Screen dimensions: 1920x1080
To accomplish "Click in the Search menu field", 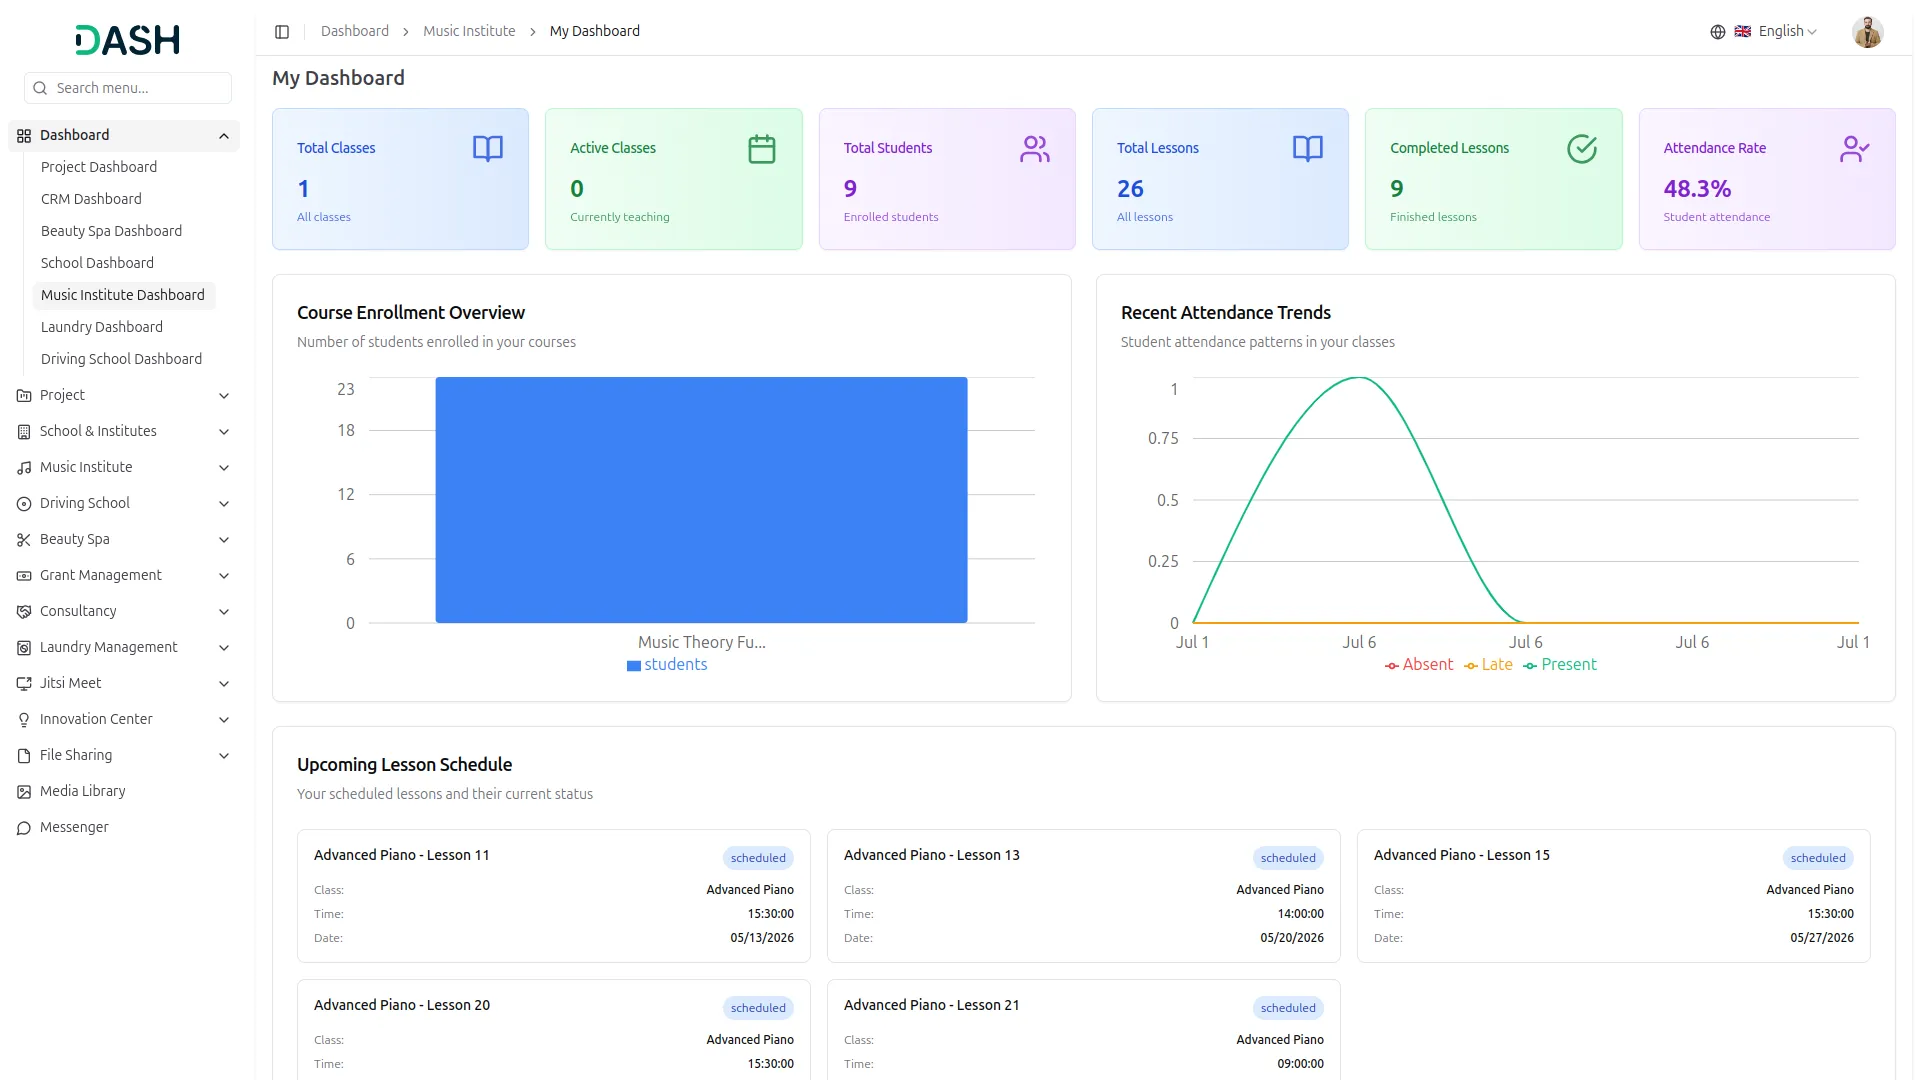I will tap(128, 88).
